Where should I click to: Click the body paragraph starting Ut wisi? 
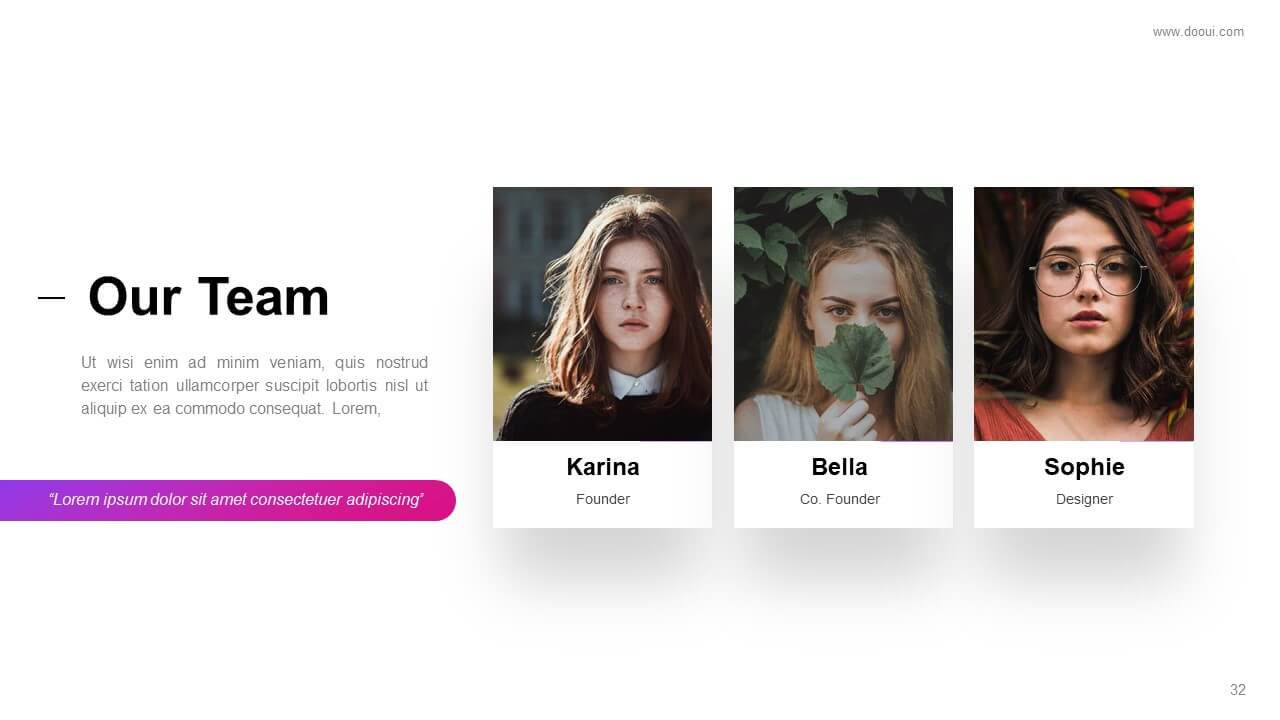click(x=254, y=385)
